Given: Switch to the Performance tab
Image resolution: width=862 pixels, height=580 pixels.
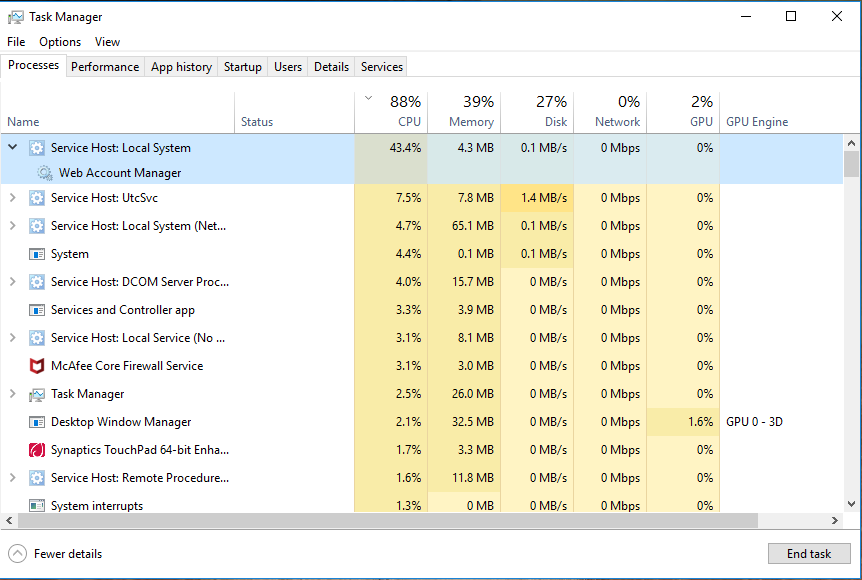Looking at the screenshot, I should (x=105, y=67).
